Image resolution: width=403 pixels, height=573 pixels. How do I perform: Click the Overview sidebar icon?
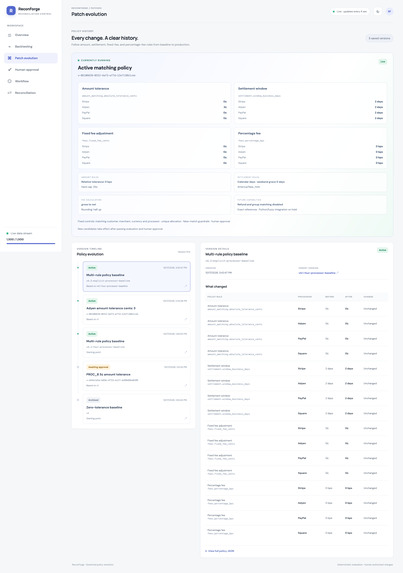[x=9, y=35]
